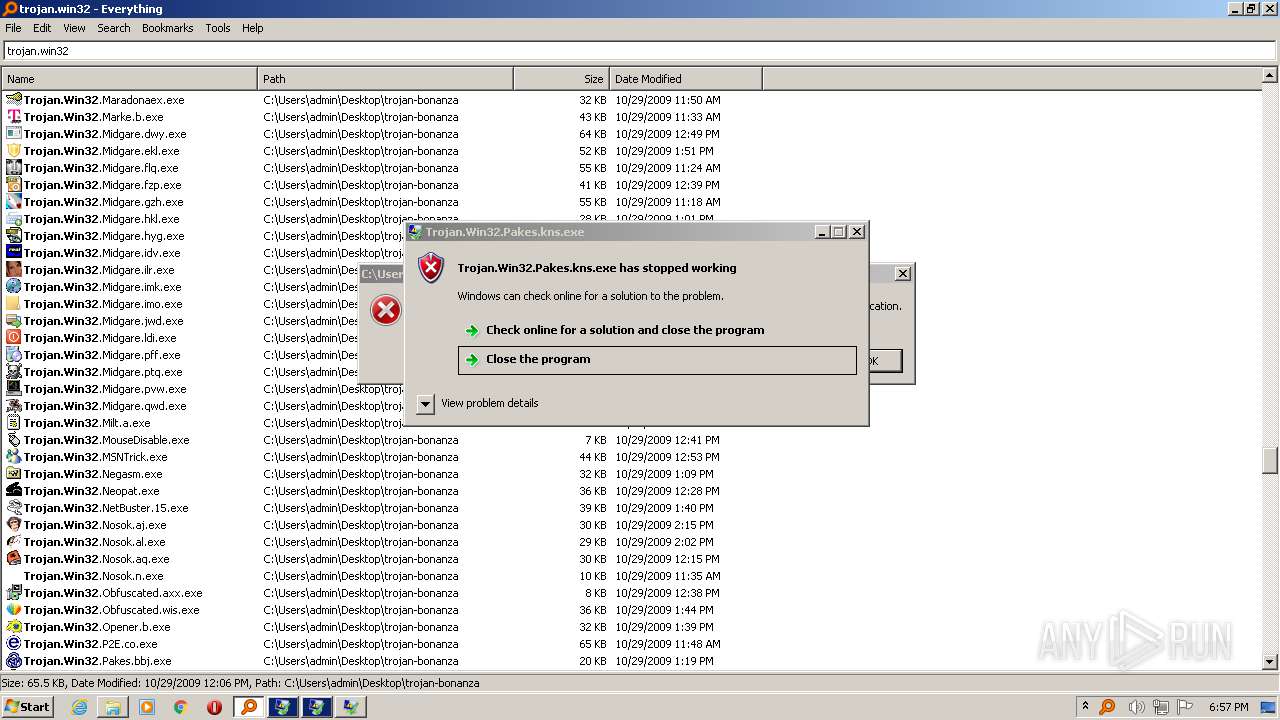Select the Trojan.Win32.Obfuscated.axx.exe file row
This screenshot has width=1280, height=720.
click(x=380, y=593)
